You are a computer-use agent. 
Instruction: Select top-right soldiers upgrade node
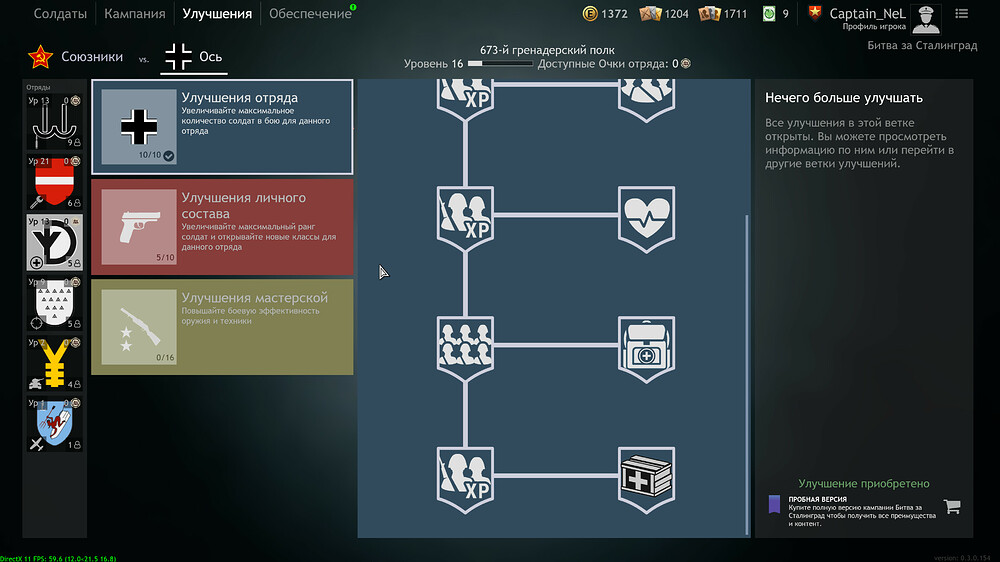click(647, 99)
